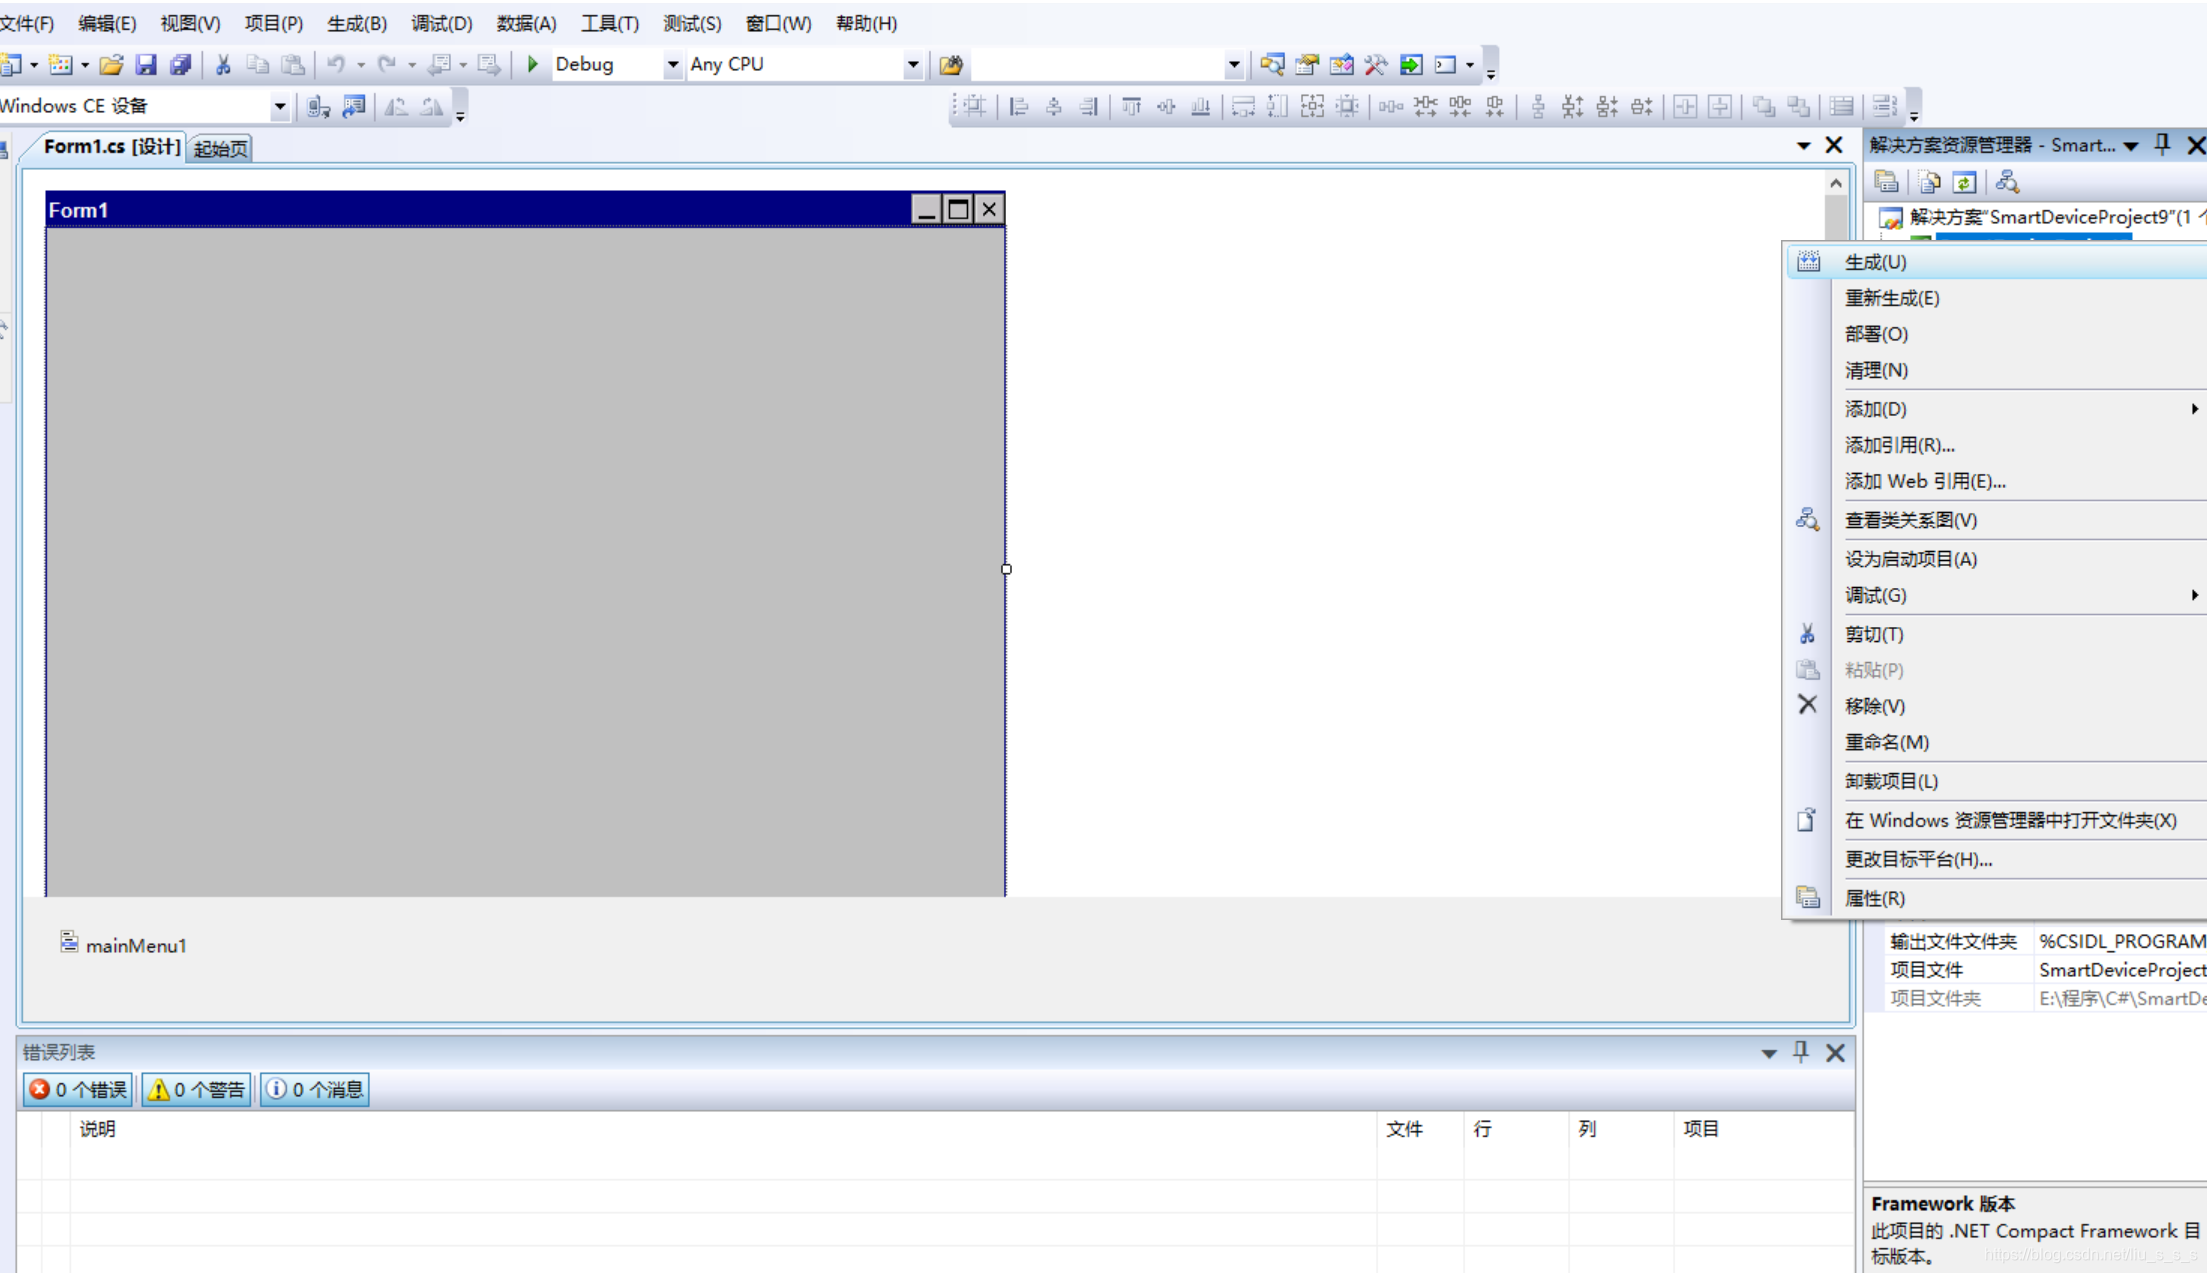The width and height of the screenshot is (2207, 1273).
Task: Select 重新生成(E) from the context menu
Action: pyautogui.click(x=1892, y=298)
